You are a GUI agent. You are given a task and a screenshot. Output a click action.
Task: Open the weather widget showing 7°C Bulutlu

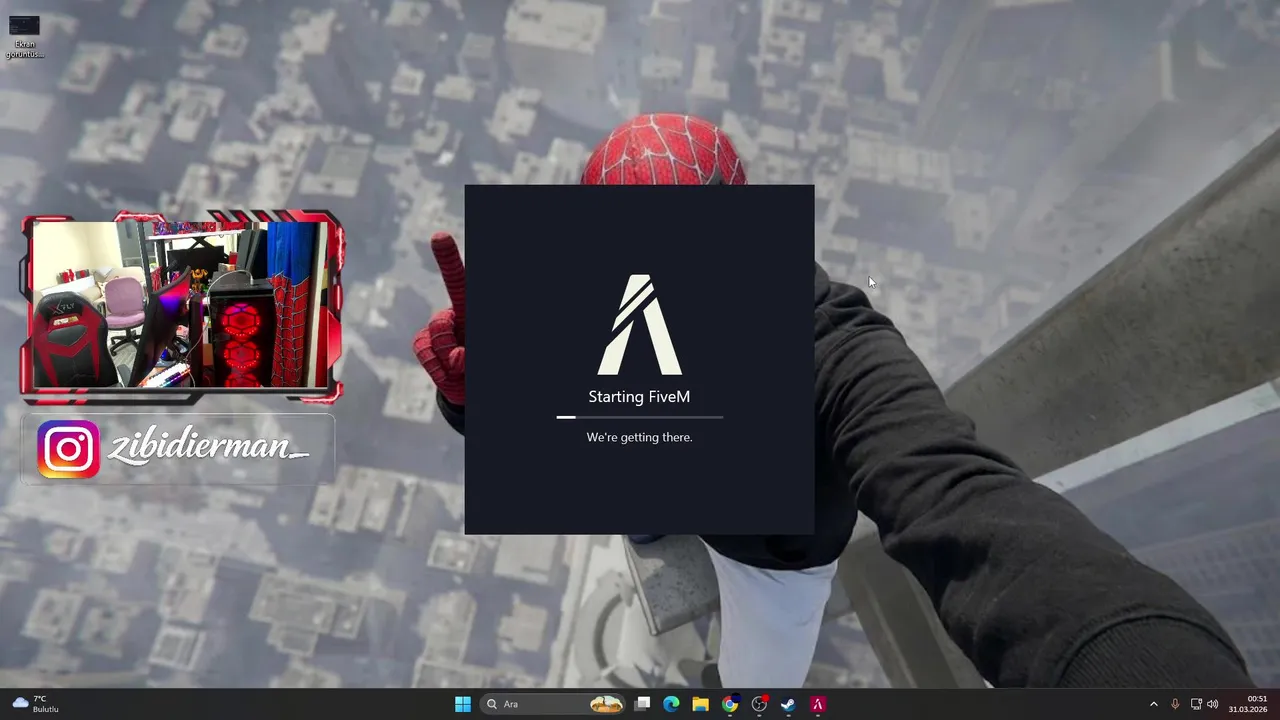click(36, 704)
